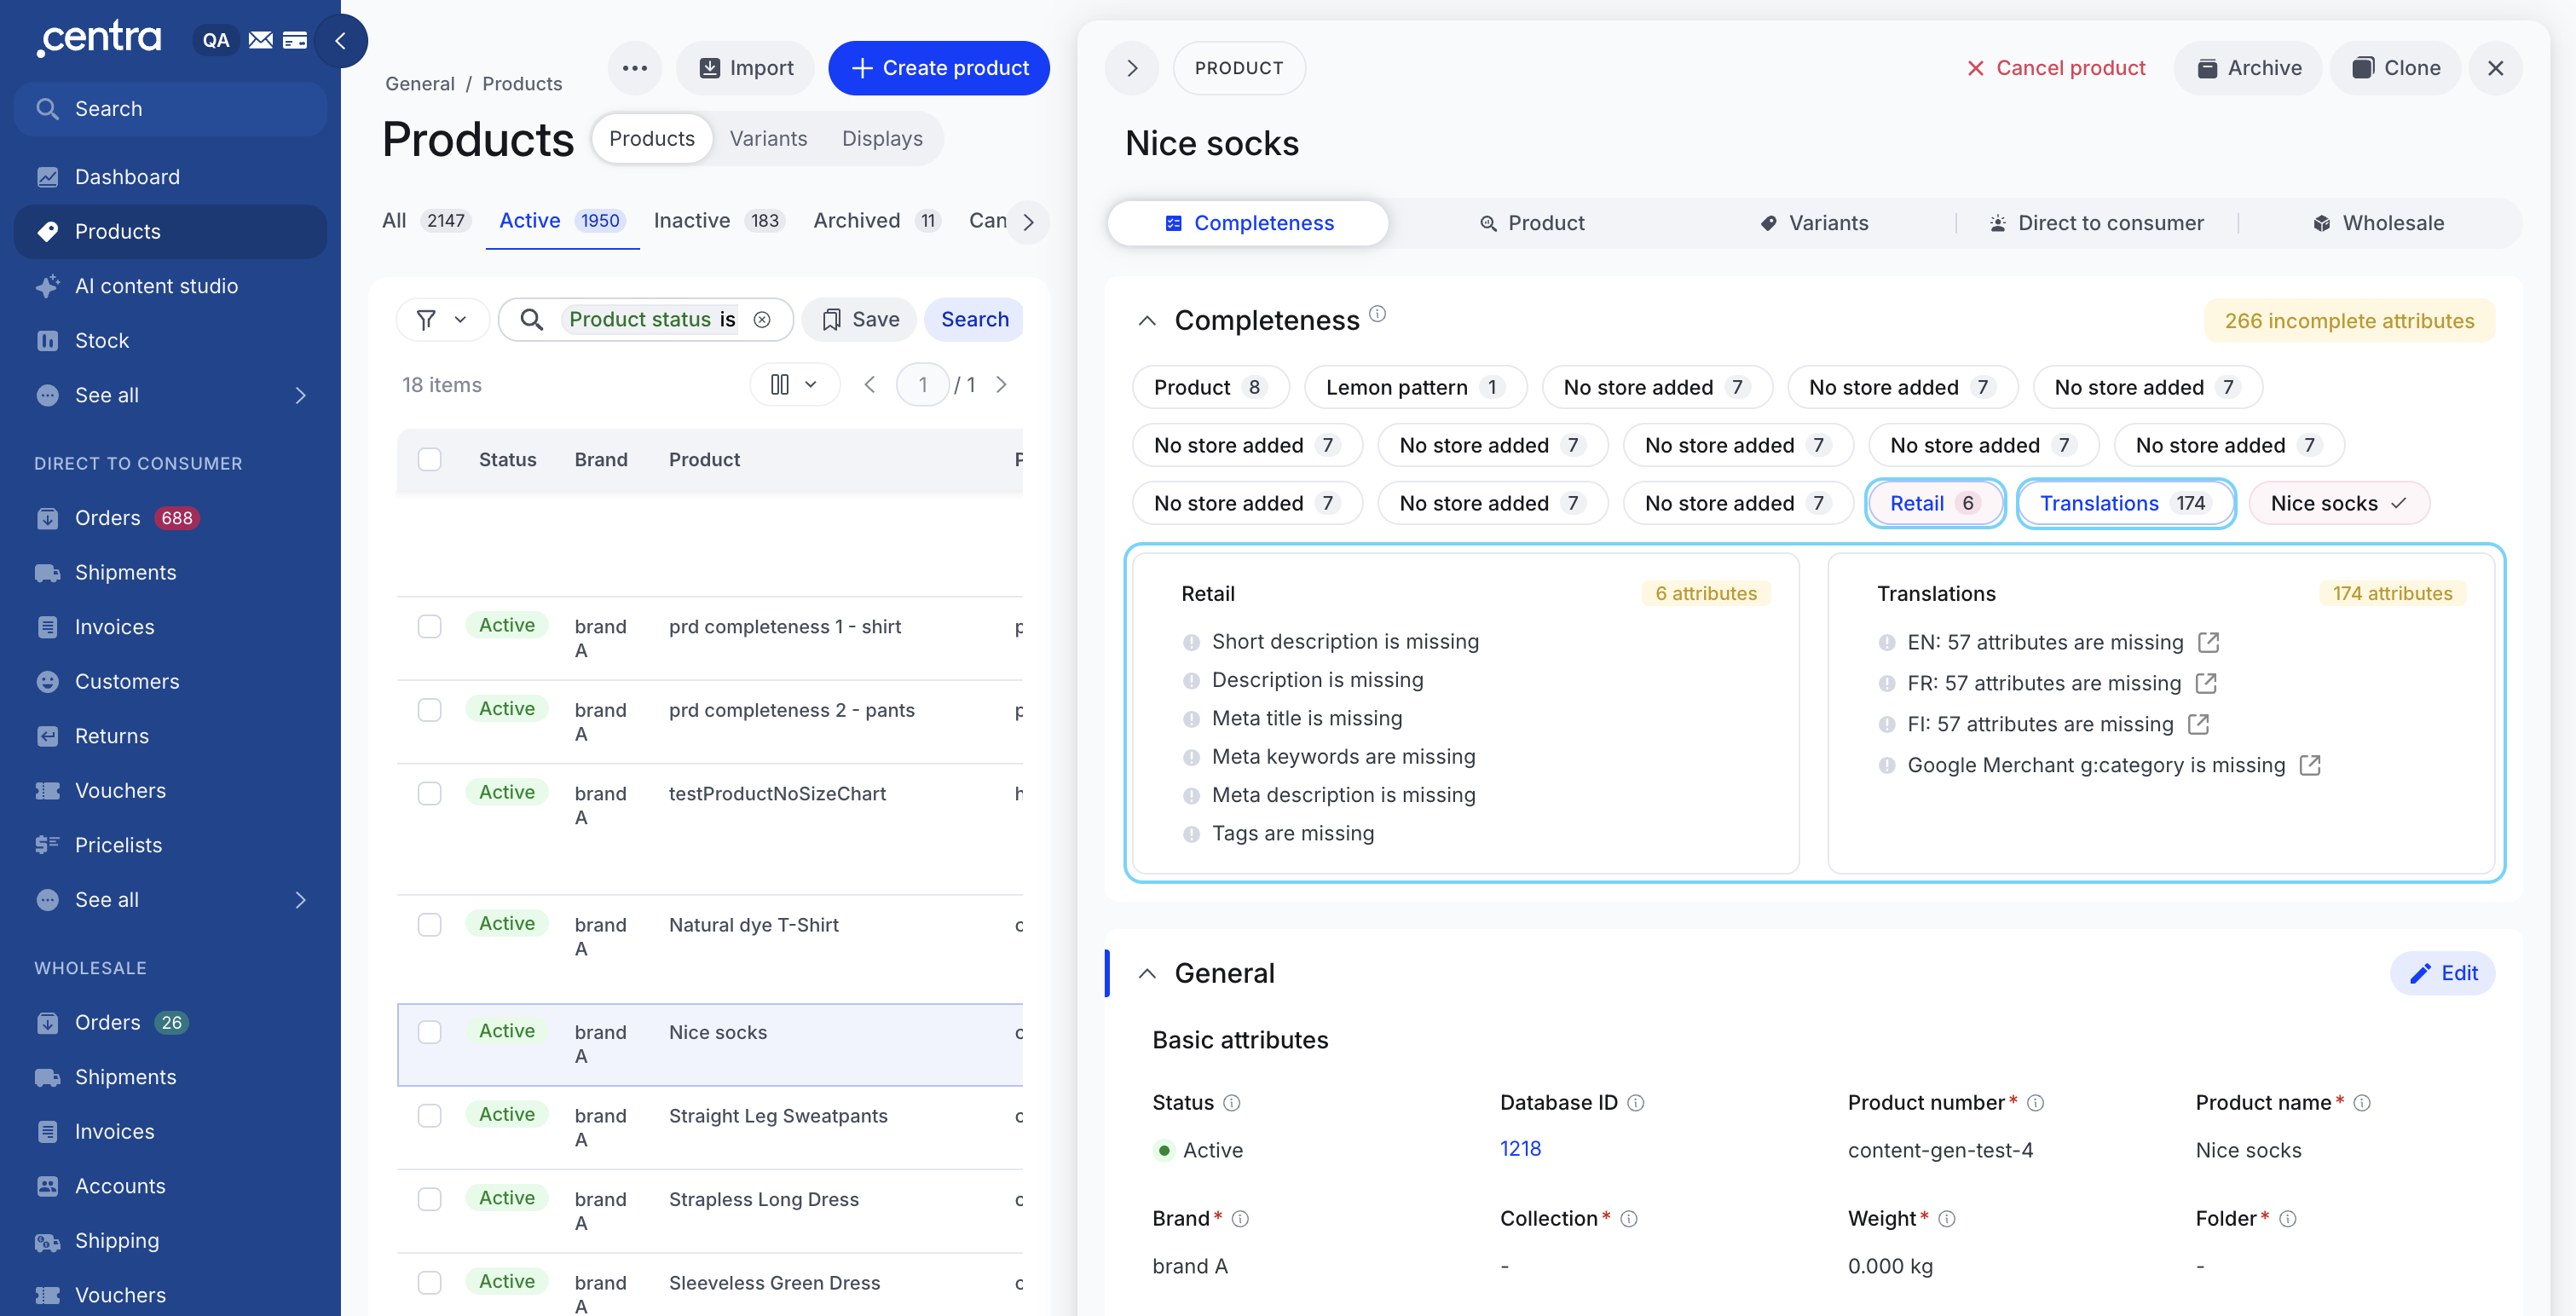
Task: Check Natural dye T-Shirt row checkbox
Action: 429,924
